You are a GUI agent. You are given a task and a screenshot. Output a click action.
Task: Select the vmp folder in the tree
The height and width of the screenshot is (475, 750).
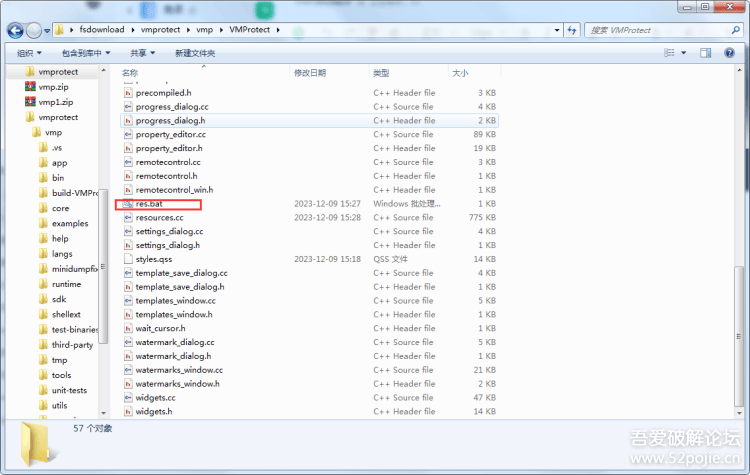coord(47,133)
